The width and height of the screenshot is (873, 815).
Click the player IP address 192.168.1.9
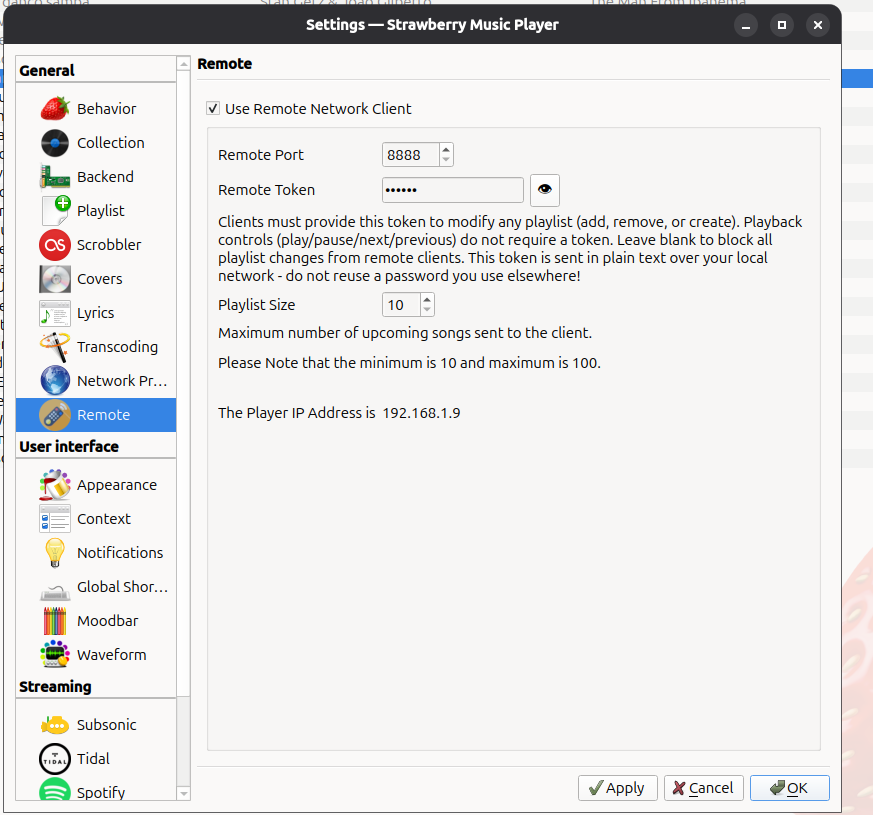point(421,413)
